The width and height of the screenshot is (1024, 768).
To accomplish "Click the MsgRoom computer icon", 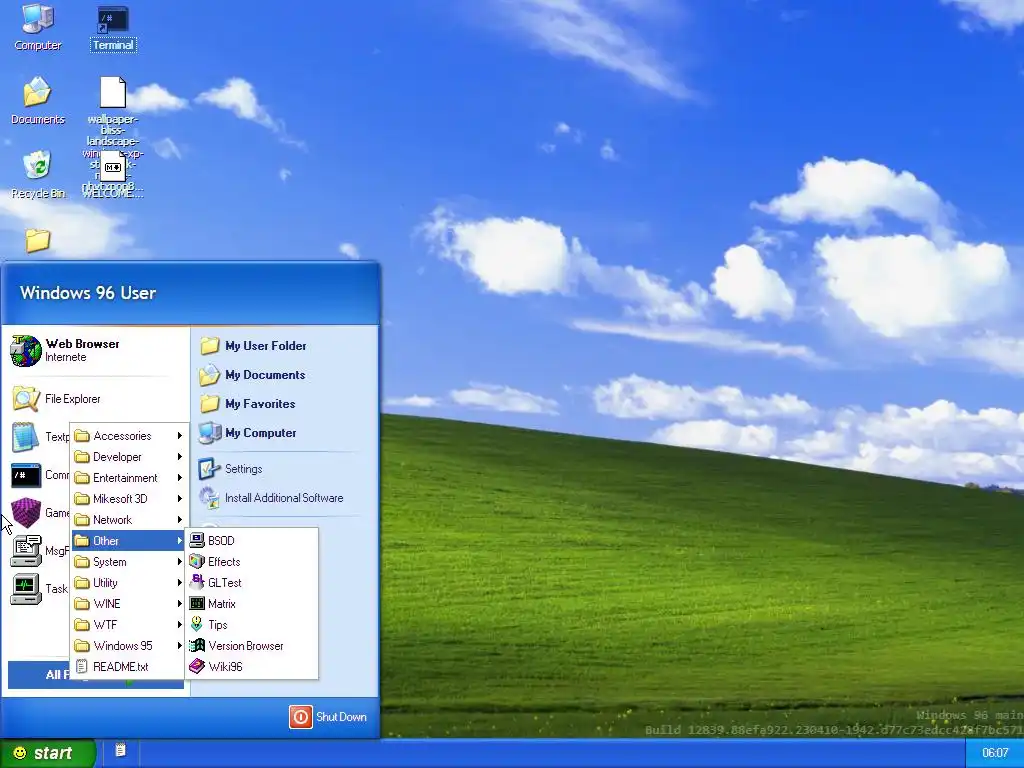I will pyautogui.click(x=26, y=551).
